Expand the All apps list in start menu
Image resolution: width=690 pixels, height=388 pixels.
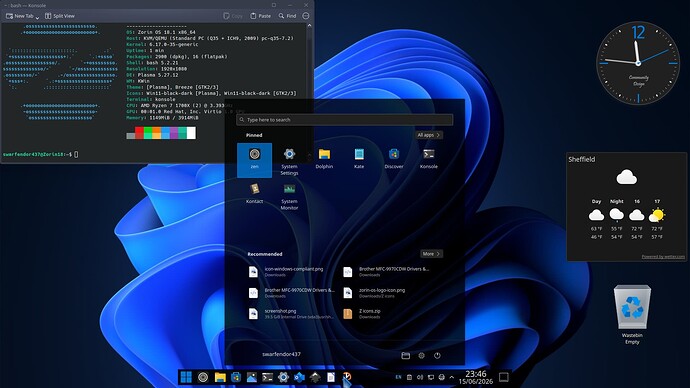[429, 135]
